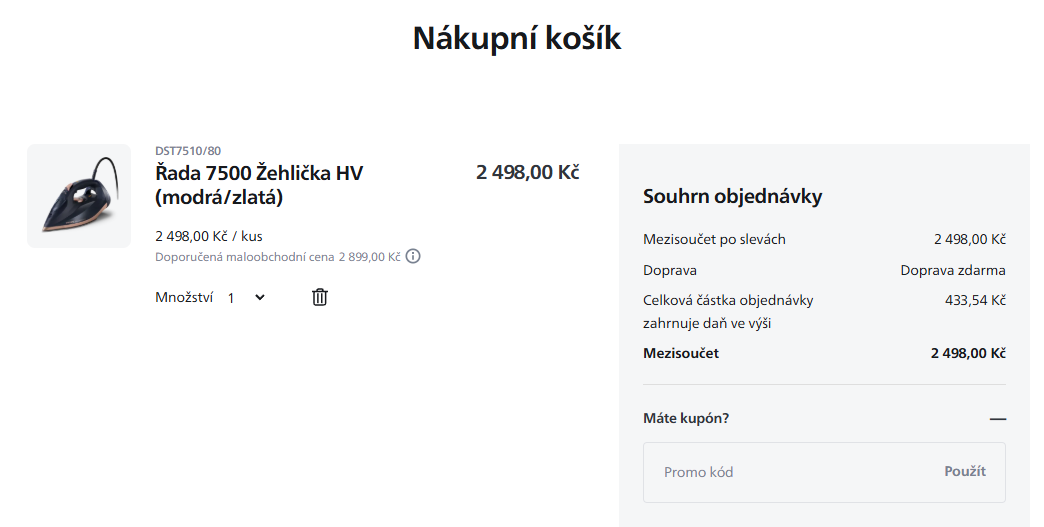Viewport: 1044px width, 527px height.
Task: Click the info icon beside recommended retail price
Action: point(413,256)
